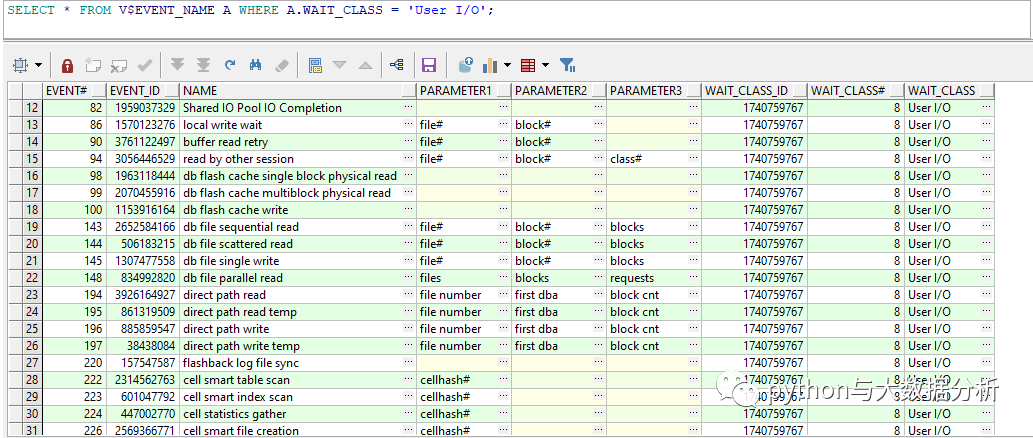Click the 'read by other session' cell
The width and height of the screenshot is (1033, 438).
298,159
